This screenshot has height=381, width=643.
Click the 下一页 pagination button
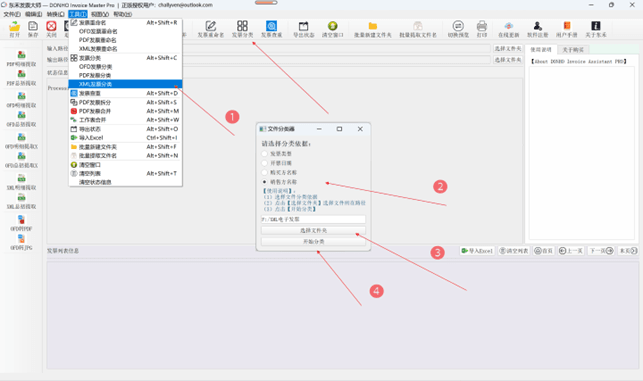coord(601,251)
